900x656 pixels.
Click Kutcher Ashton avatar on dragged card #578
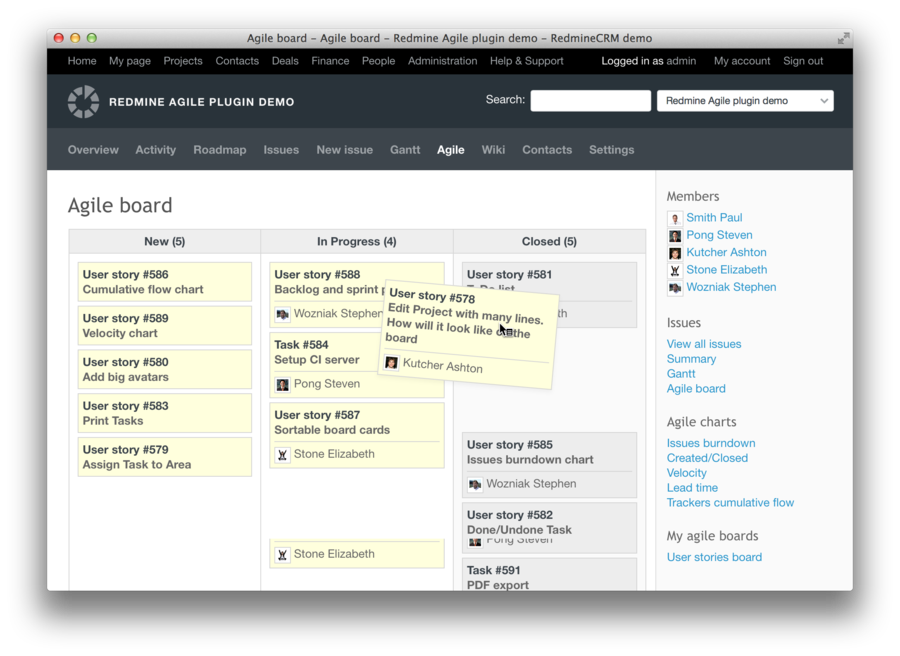click(x=391, y=363)
